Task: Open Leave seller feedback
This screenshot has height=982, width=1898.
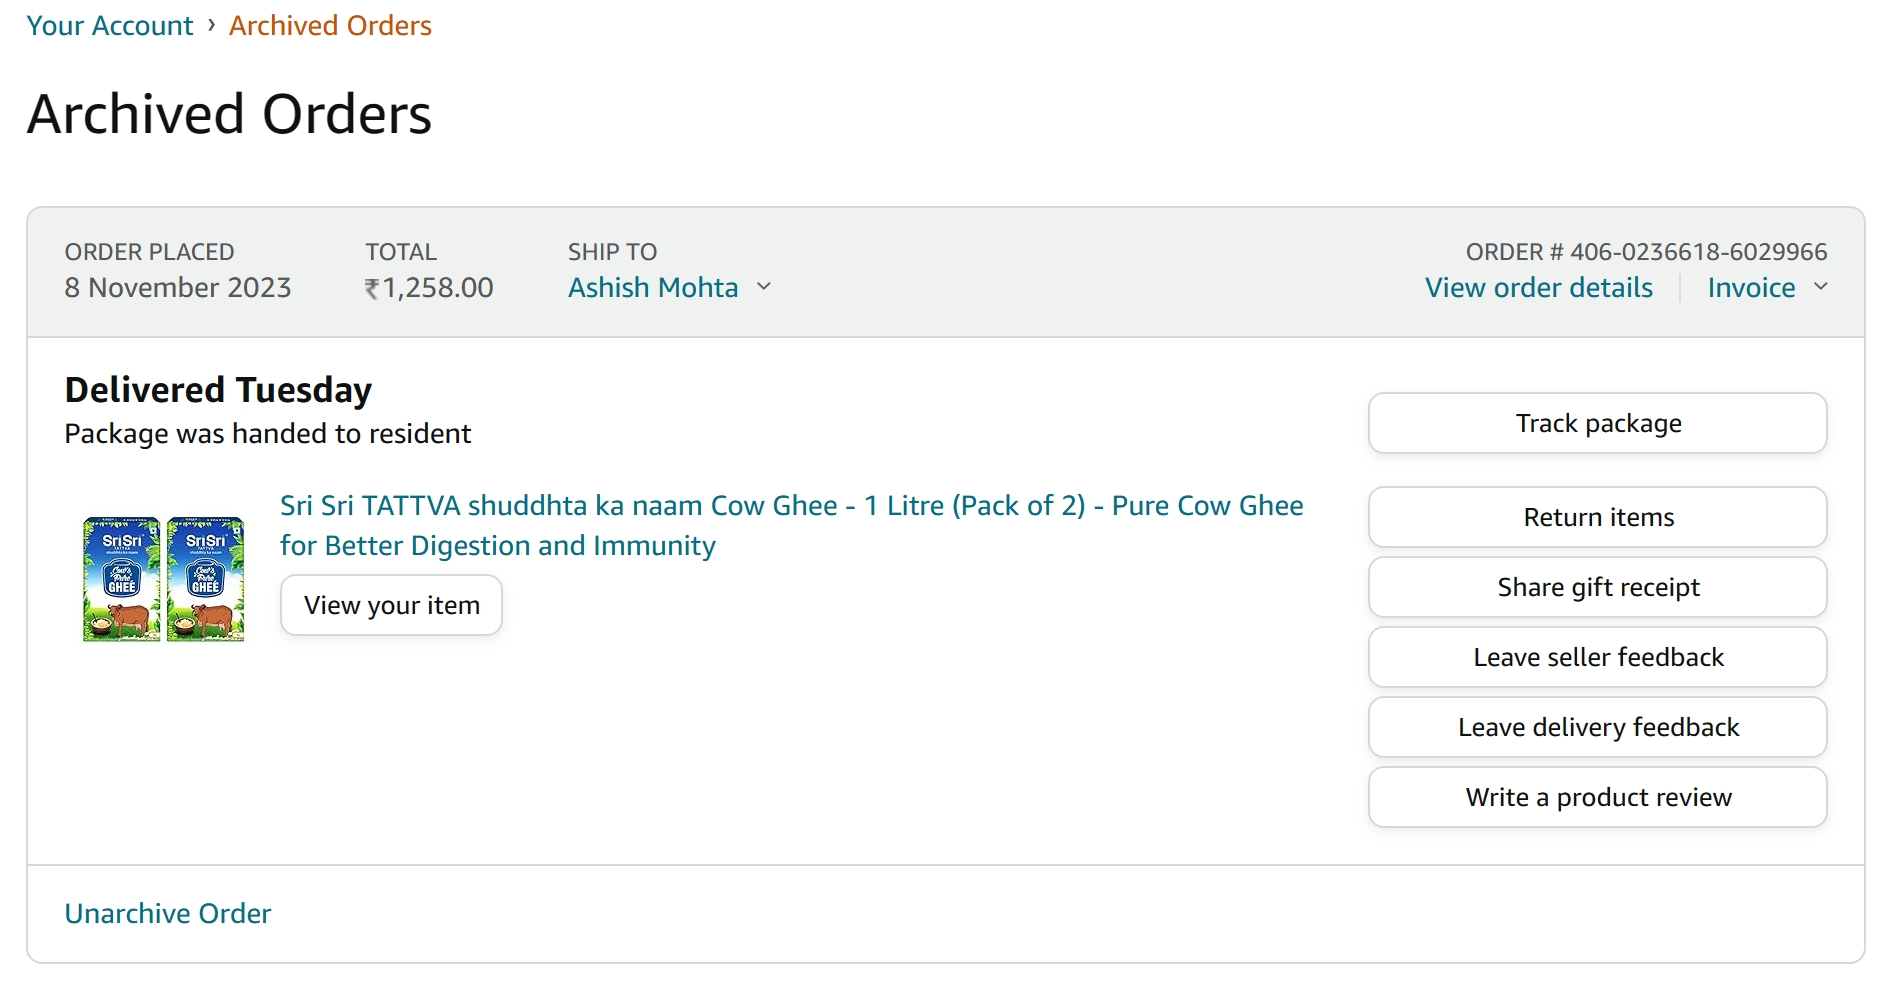Action: [x=1597, y=657]
